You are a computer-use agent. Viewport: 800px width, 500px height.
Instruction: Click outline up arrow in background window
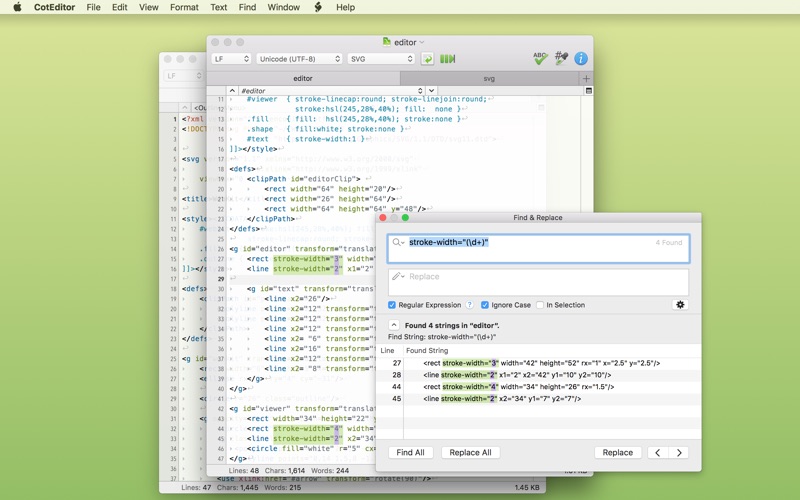point(185,108)
